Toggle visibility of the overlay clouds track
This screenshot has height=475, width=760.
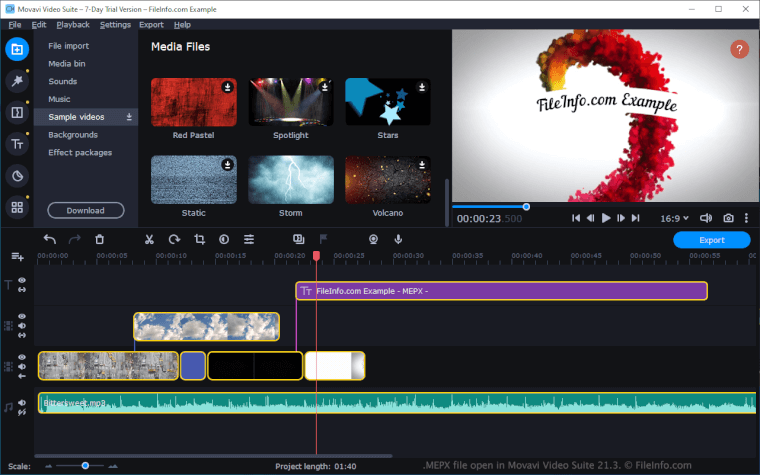[x=22, y=317]
